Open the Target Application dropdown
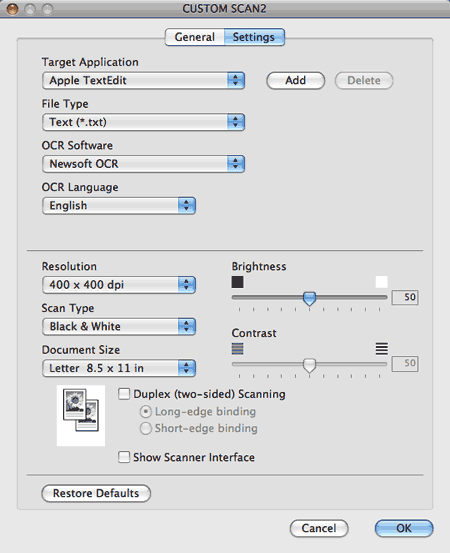Screen dimensions: 450x553 click(143, 80)
